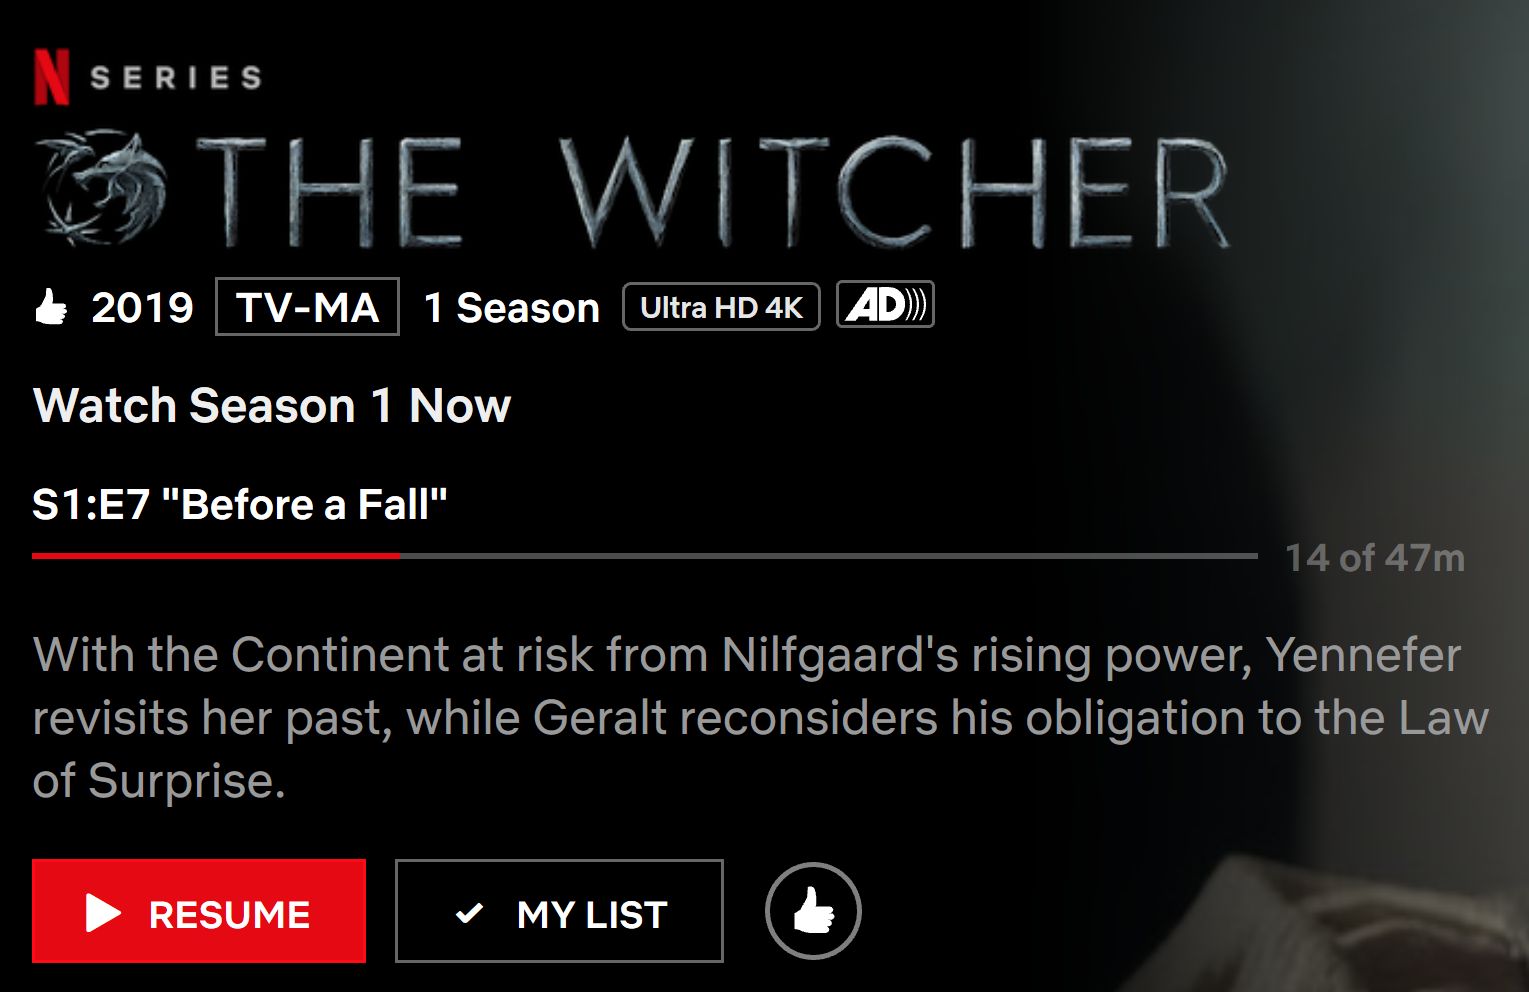Click the small thumbs-up icon beside 2019
Image resolution: width=1529 pixels, height=992 pixels.
click(x=50, y=307)
